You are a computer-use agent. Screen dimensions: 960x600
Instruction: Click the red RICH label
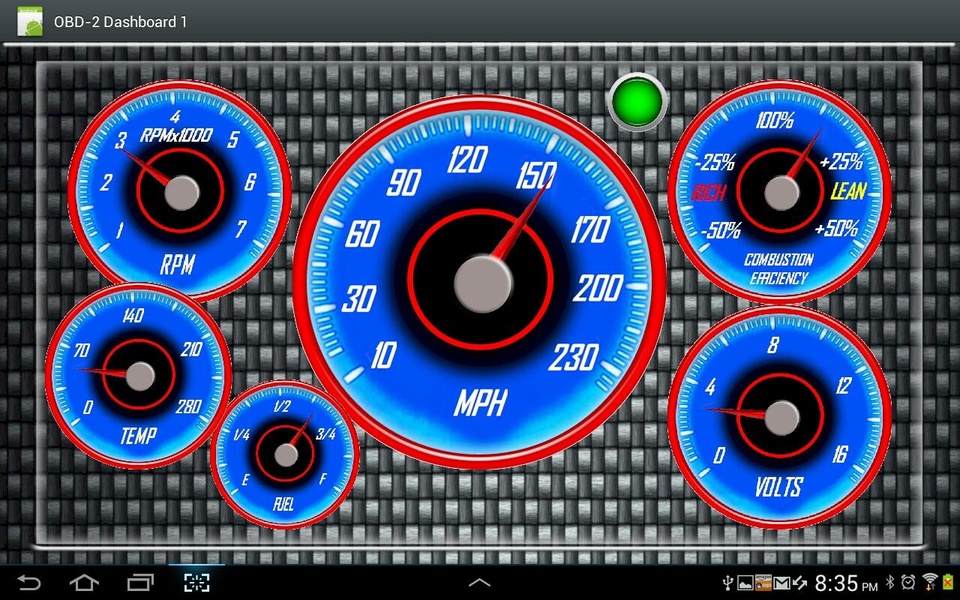tap(708, 193)
